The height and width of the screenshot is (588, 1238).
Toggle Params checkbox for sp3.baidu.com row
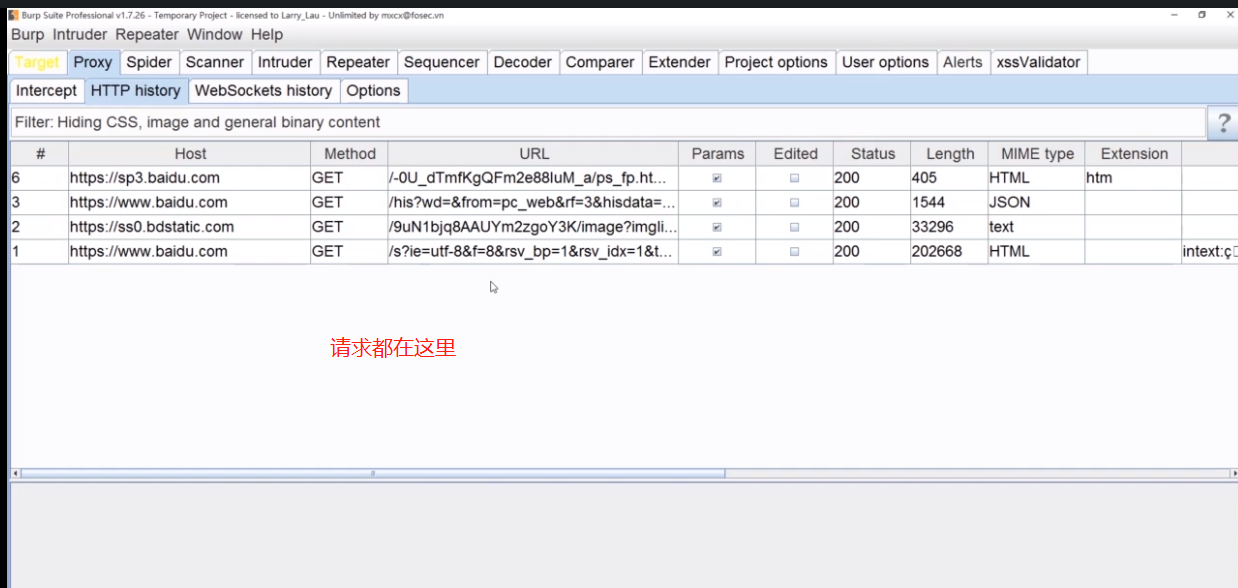pyautogui.click(x=717, y=178)
